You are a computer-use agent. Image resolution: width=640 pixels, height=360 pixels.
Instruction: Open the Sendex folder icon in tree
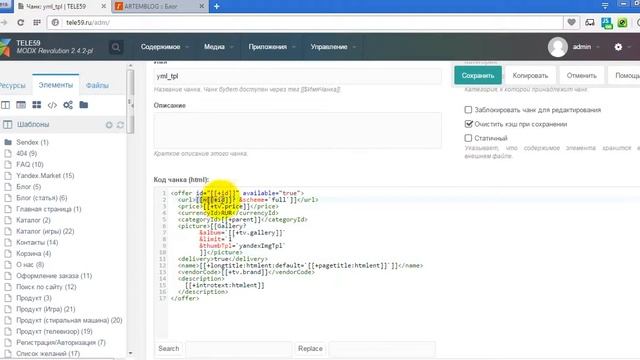(8, 142)
